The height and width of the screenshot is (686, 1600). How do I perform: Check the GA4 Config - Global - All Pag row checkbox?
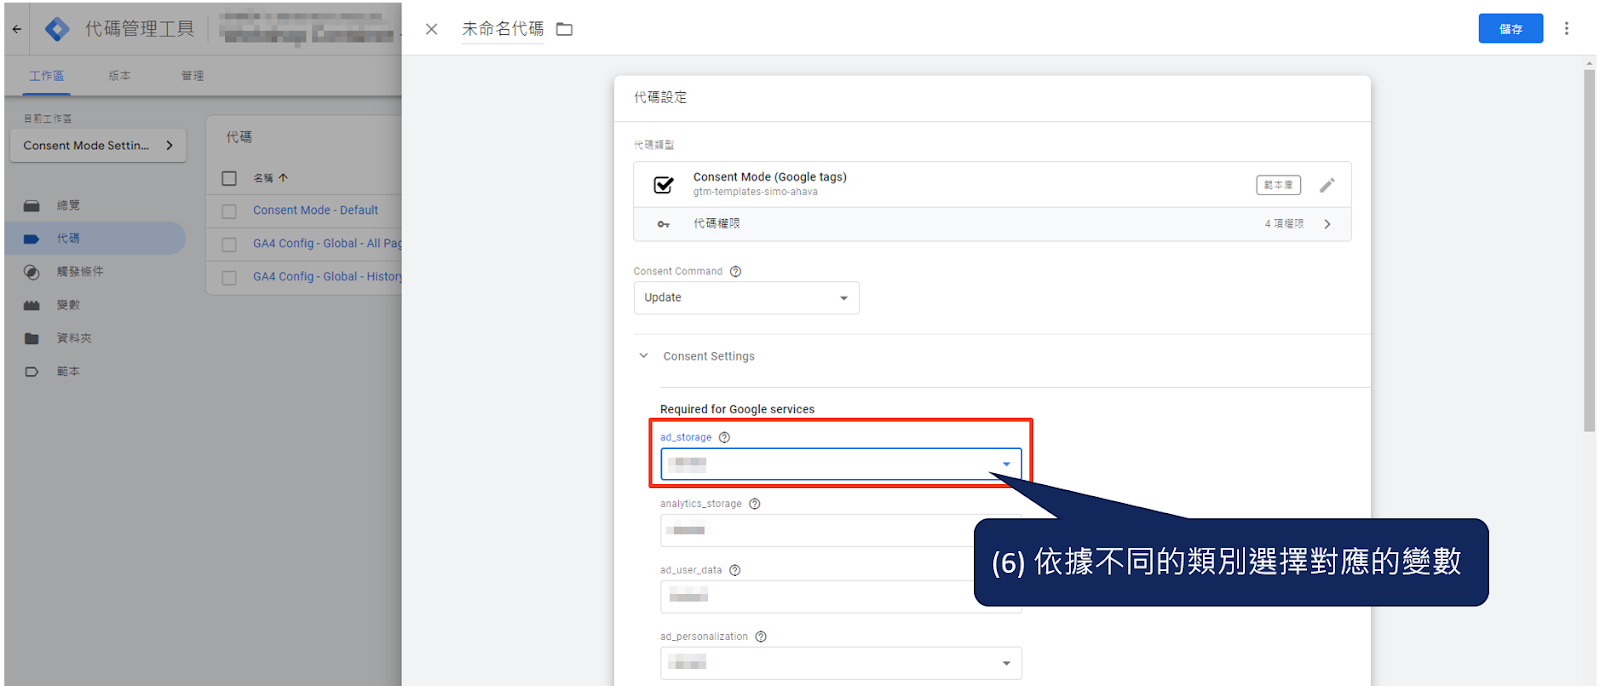pyautogui.click(x=229, y=244)
